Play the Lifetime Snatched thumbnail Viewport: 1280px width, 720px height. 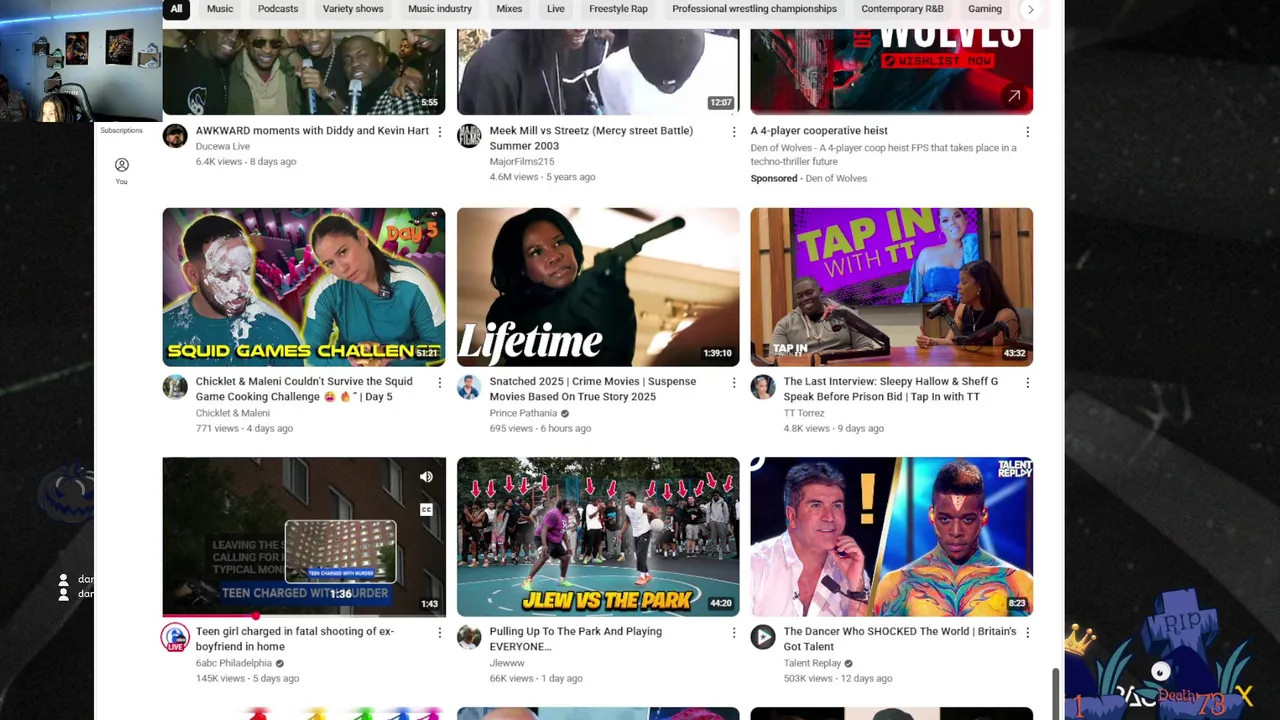[598, 287]
